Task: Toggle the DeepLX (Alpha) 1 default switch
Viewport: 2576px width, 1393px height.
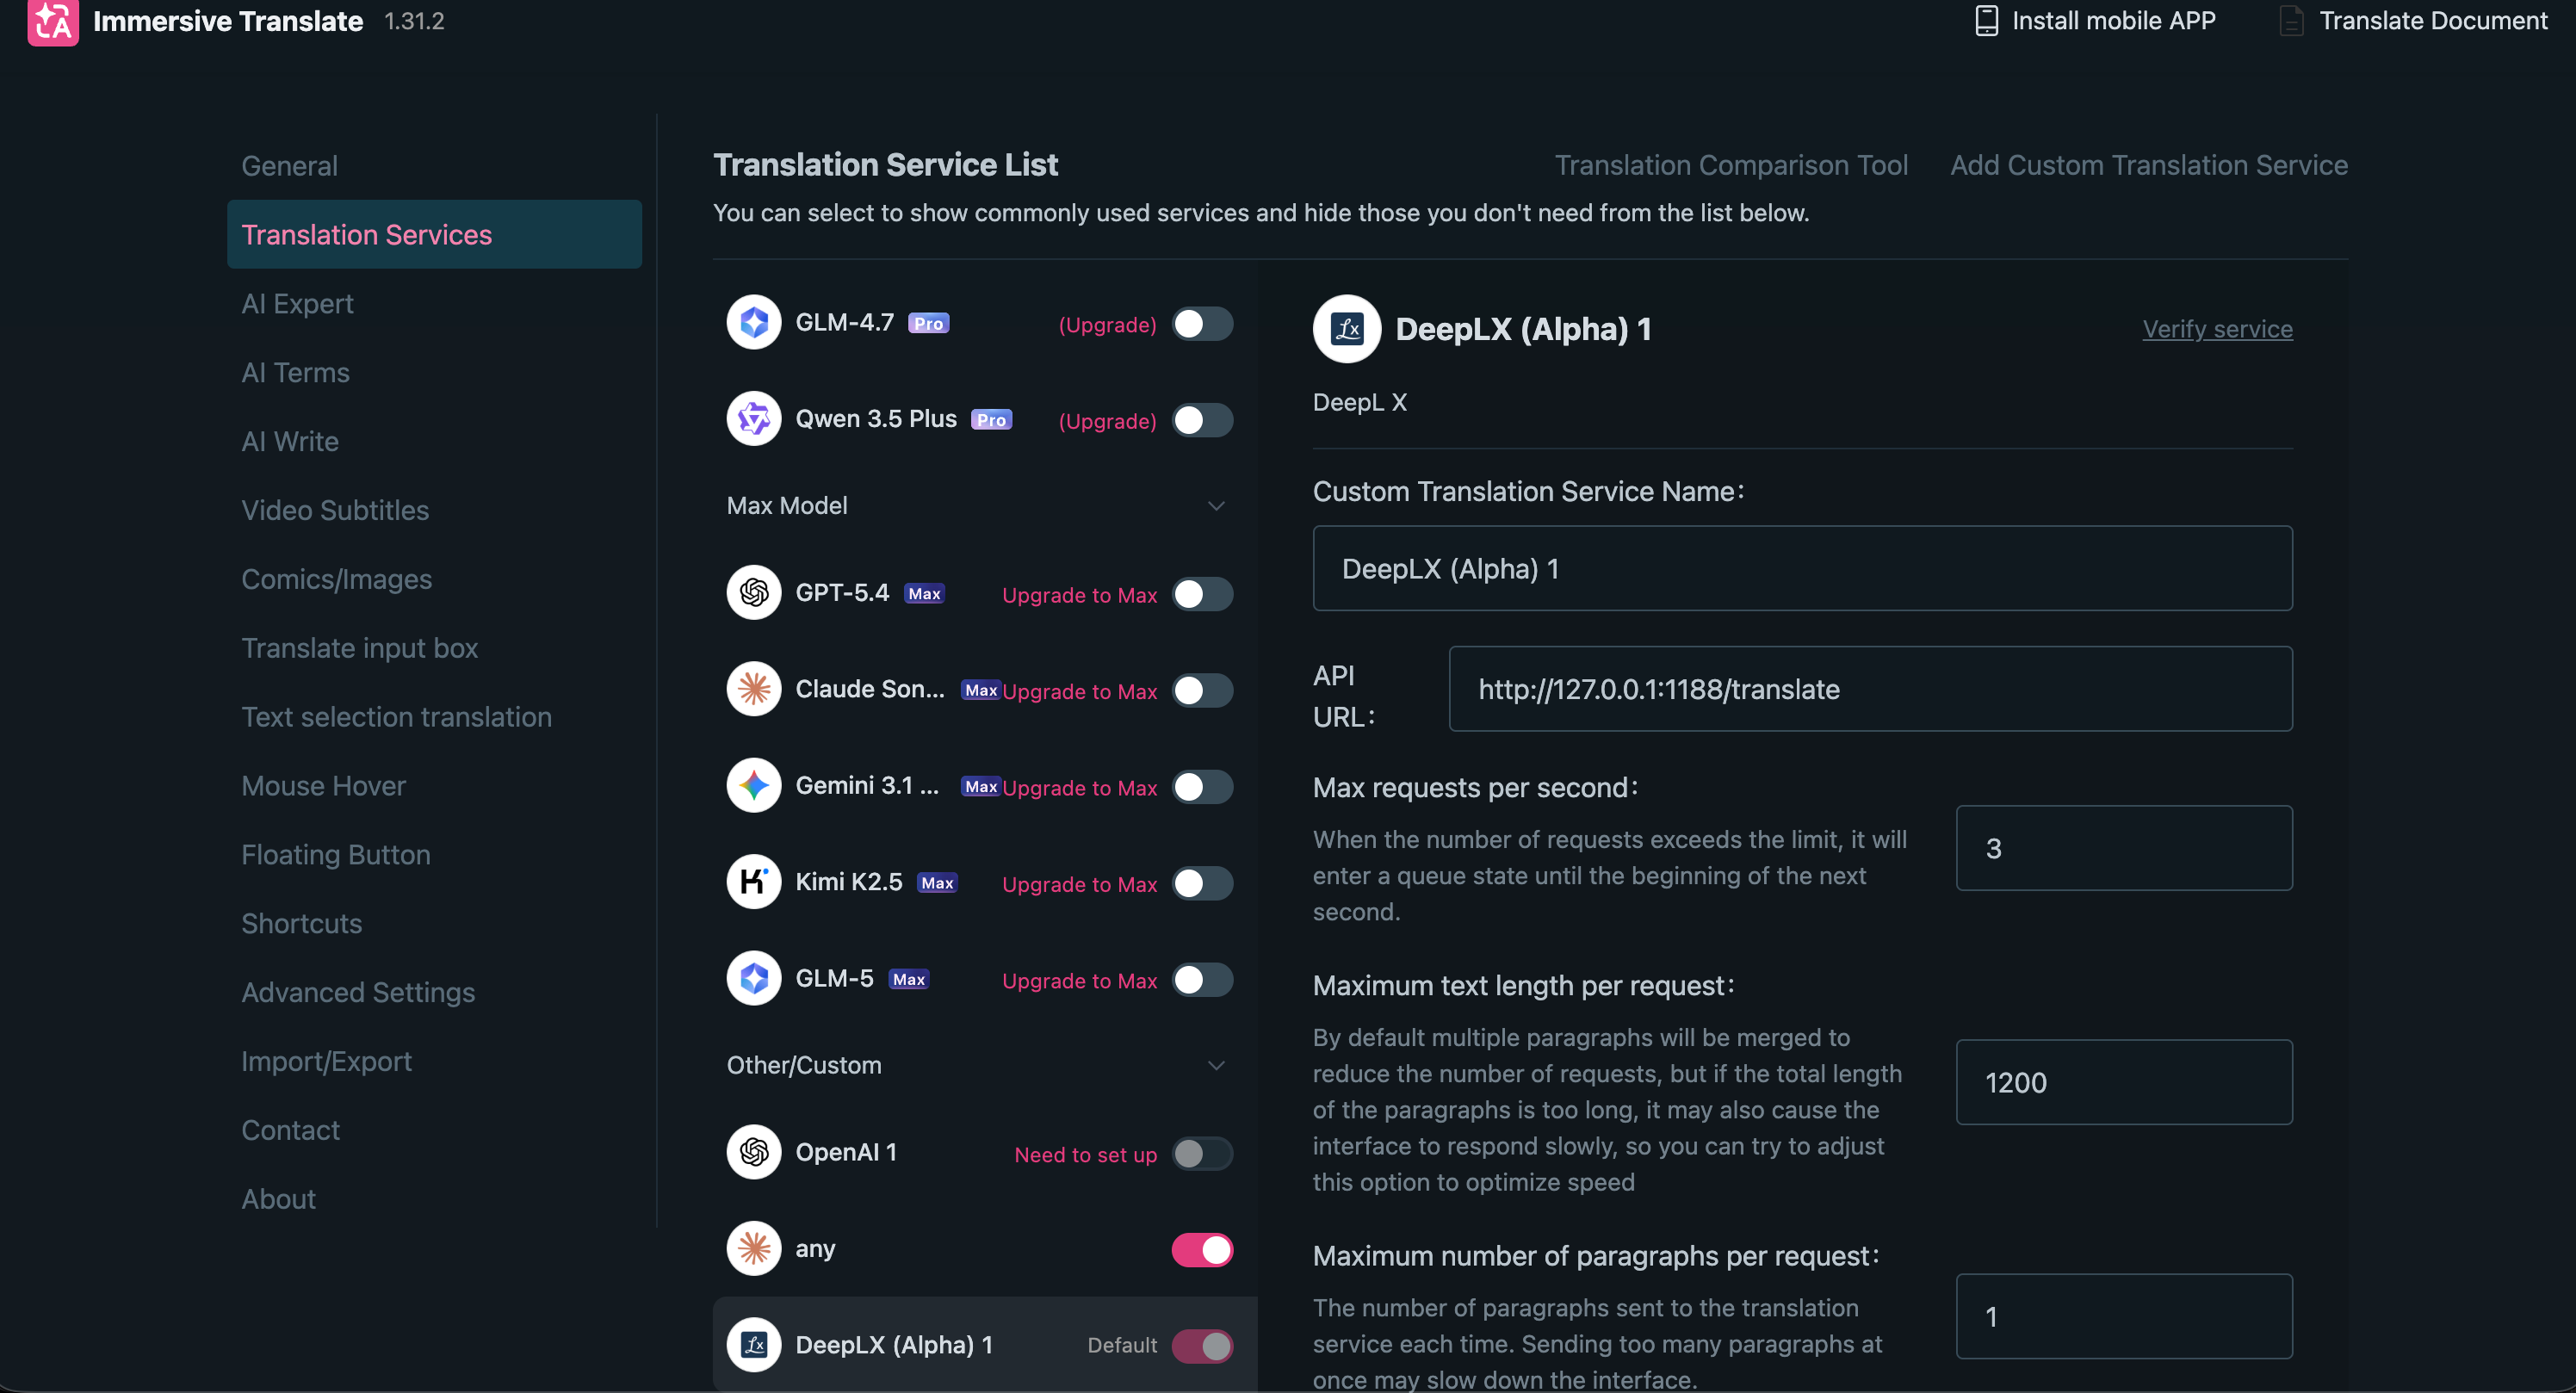Action: 1202,1346
